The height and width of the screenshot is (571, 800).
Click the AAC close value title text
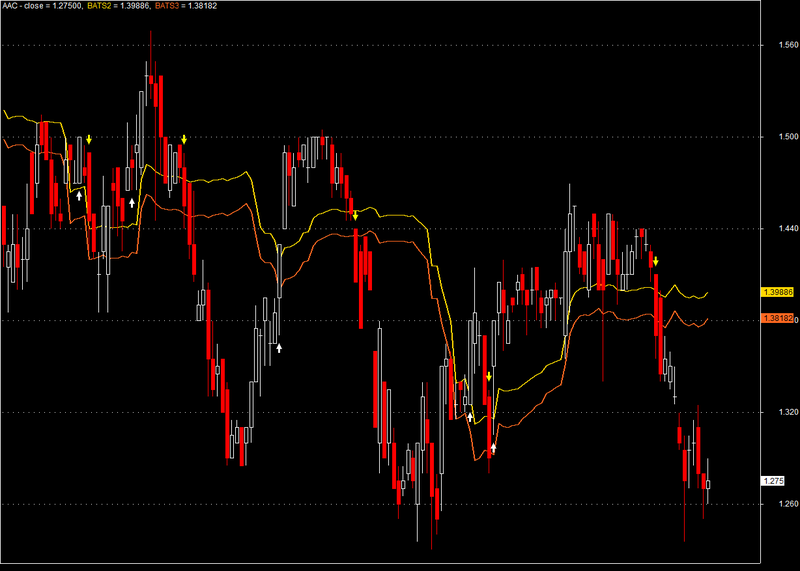pyautogui.click(x=42, y=6)
